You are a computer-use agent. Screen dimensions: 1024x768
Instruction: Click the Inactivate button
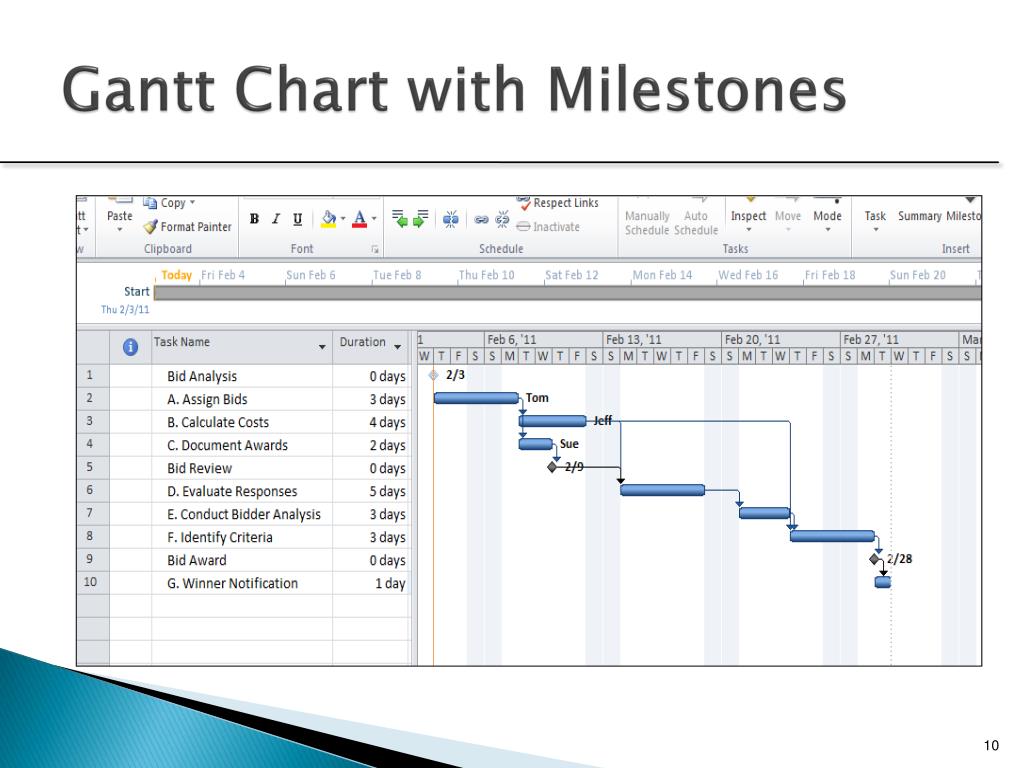pos(548,227)
